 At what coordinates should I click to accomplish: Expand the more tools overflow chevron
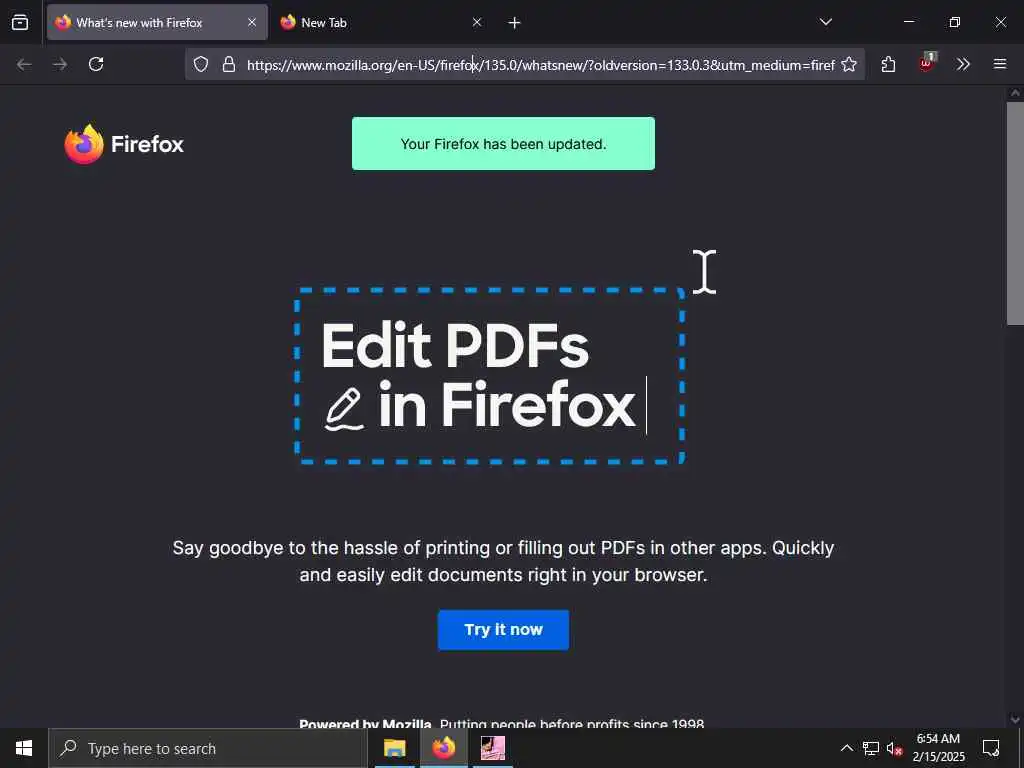pos(963,64)
